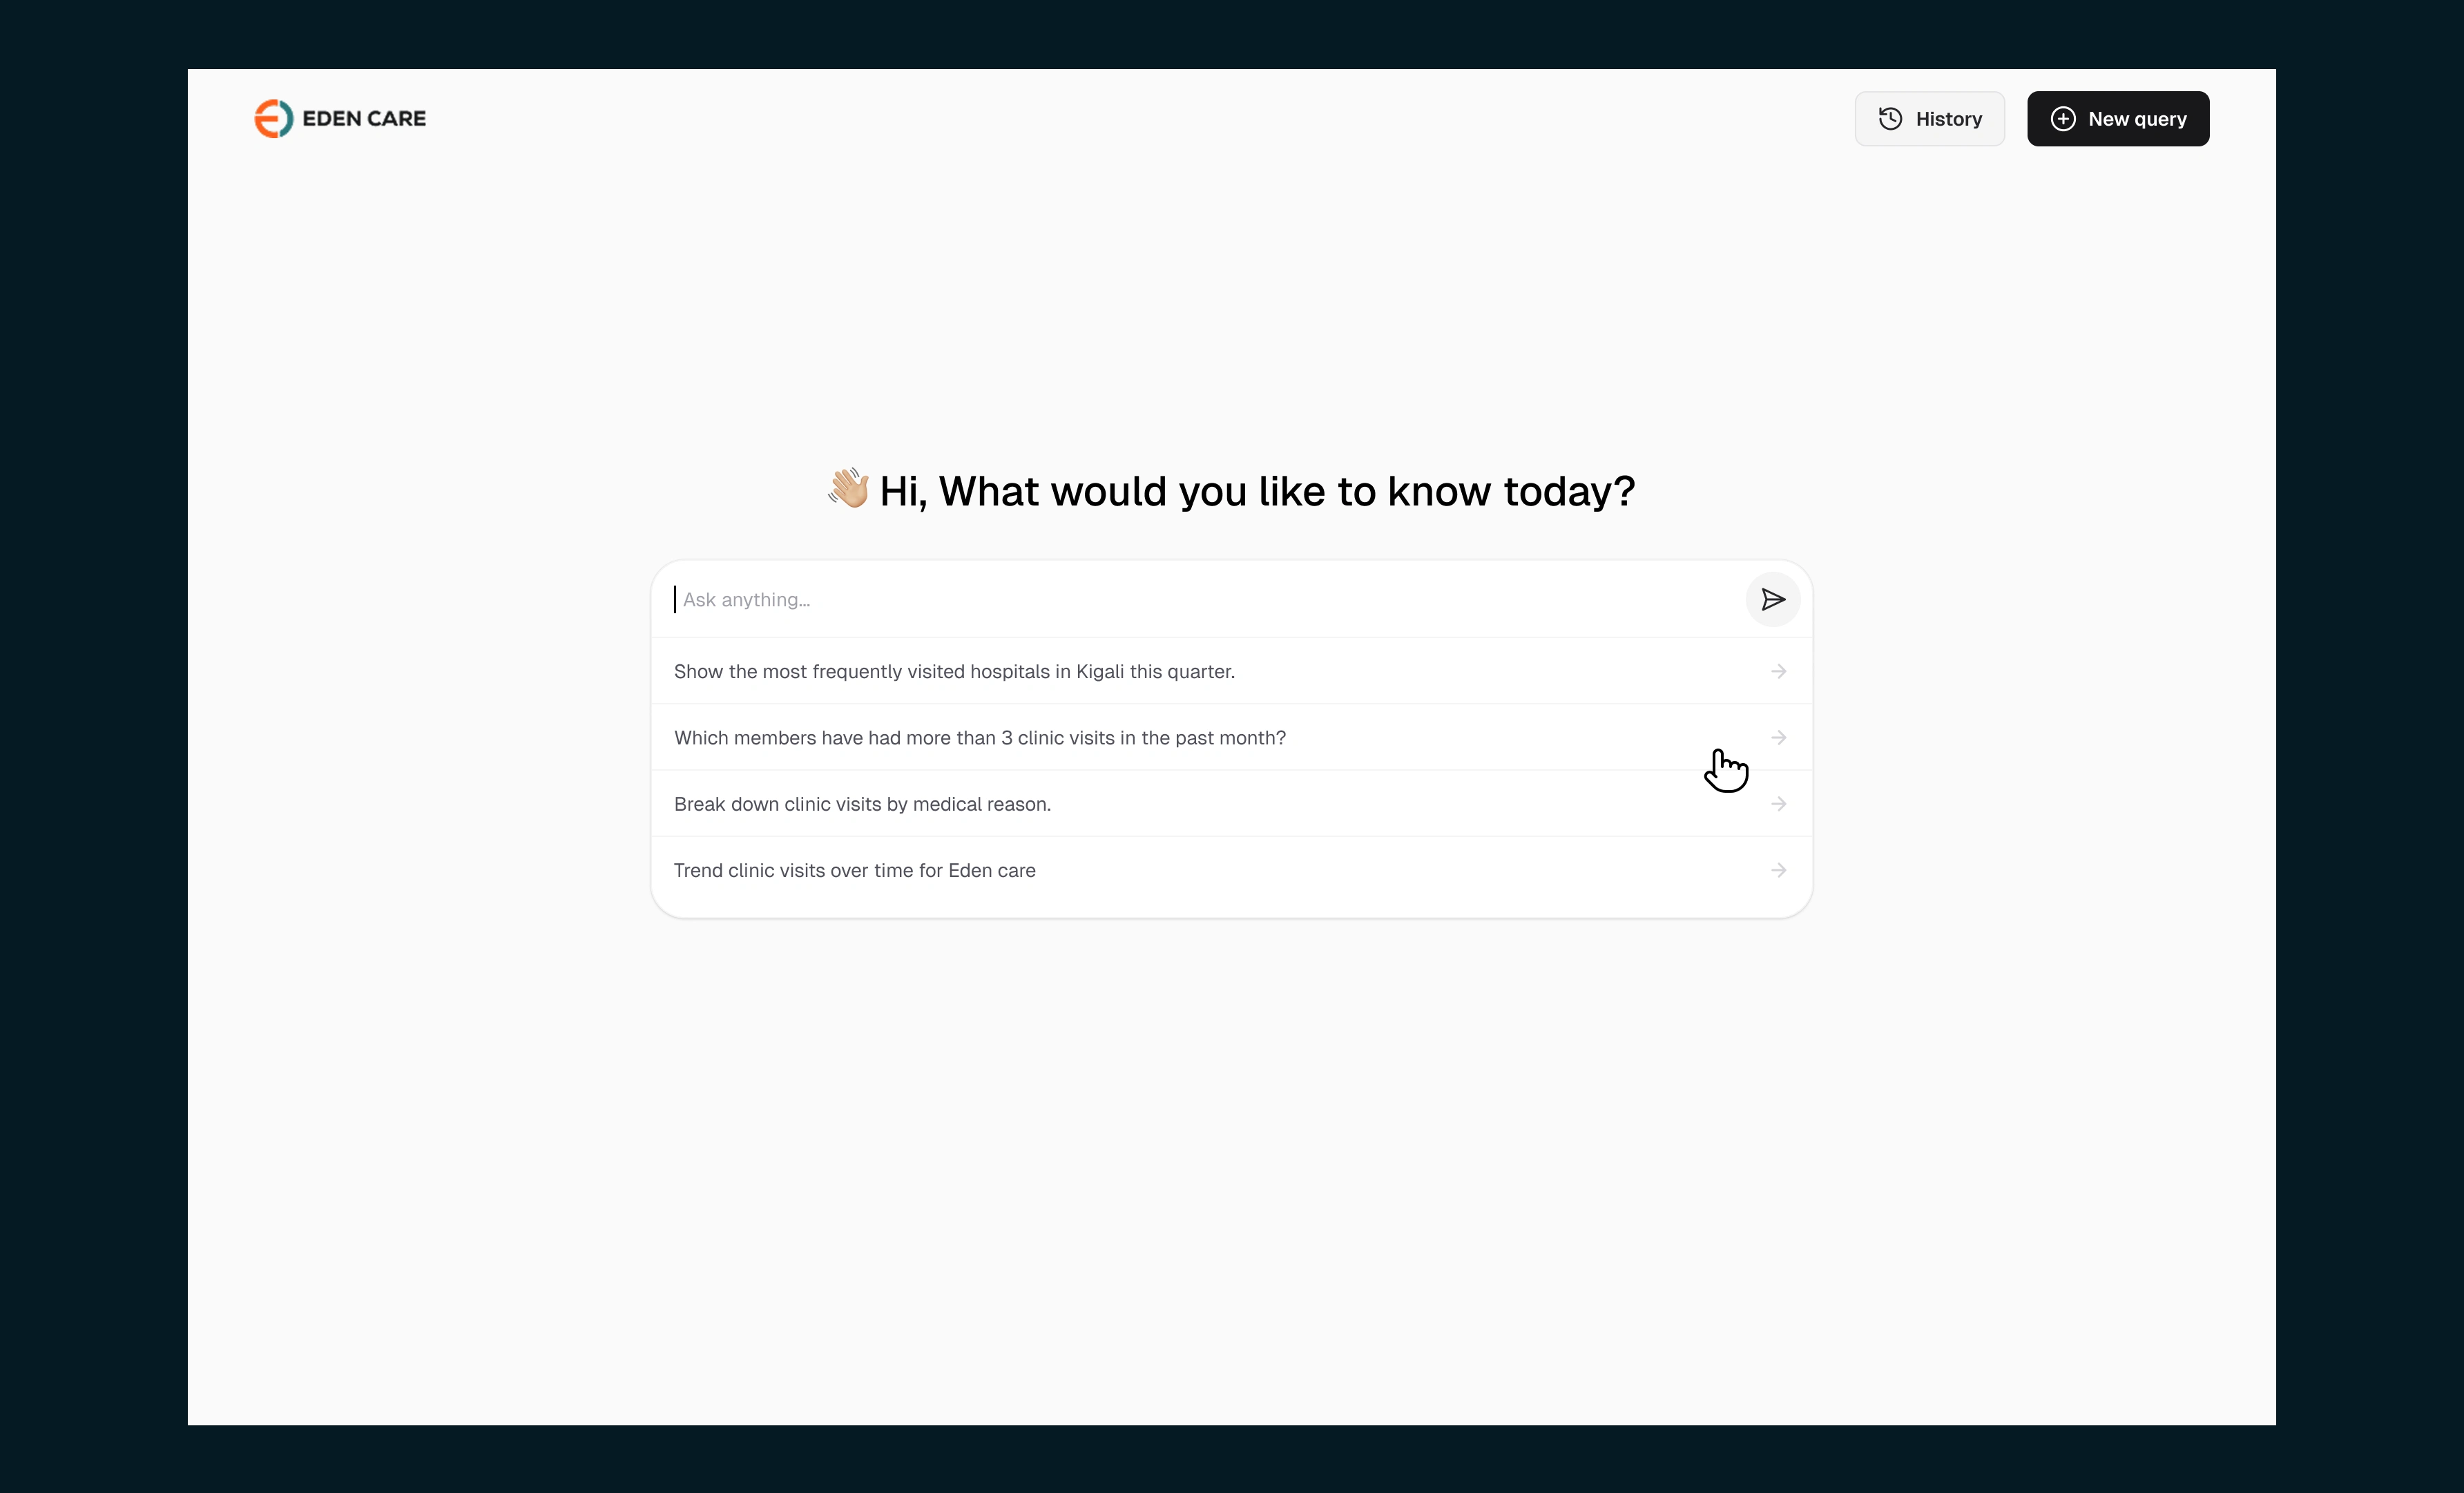Click arrow beside medical reason suggestion

click(1778, 804)
